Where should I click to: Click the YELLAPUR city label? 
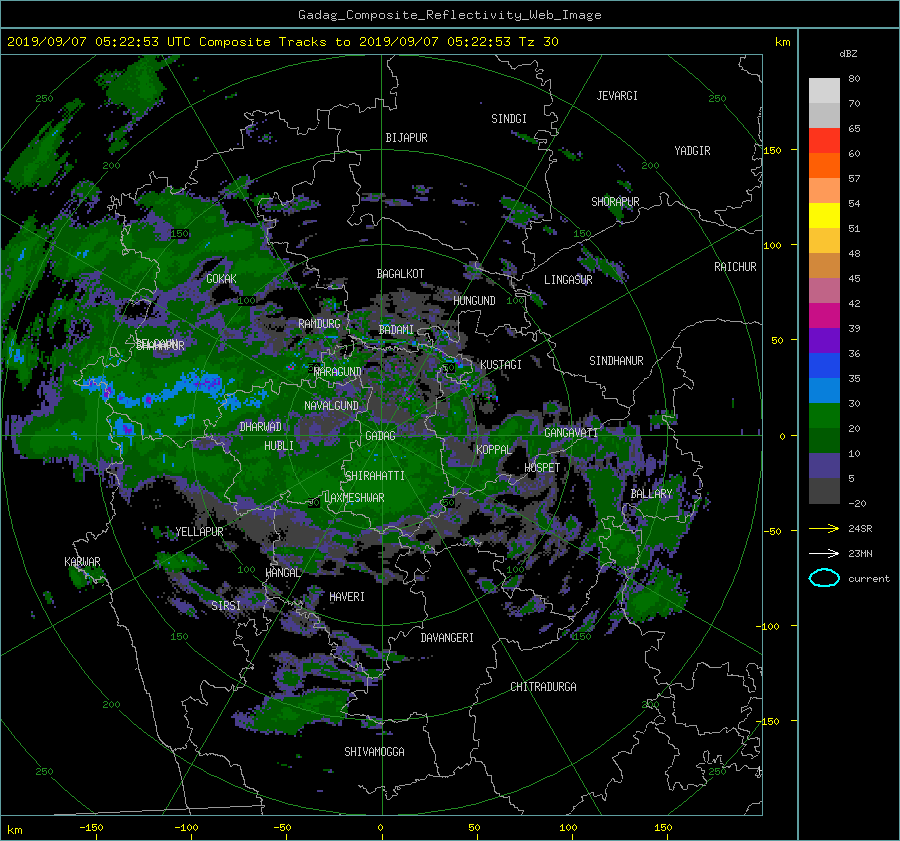point(199,532)
